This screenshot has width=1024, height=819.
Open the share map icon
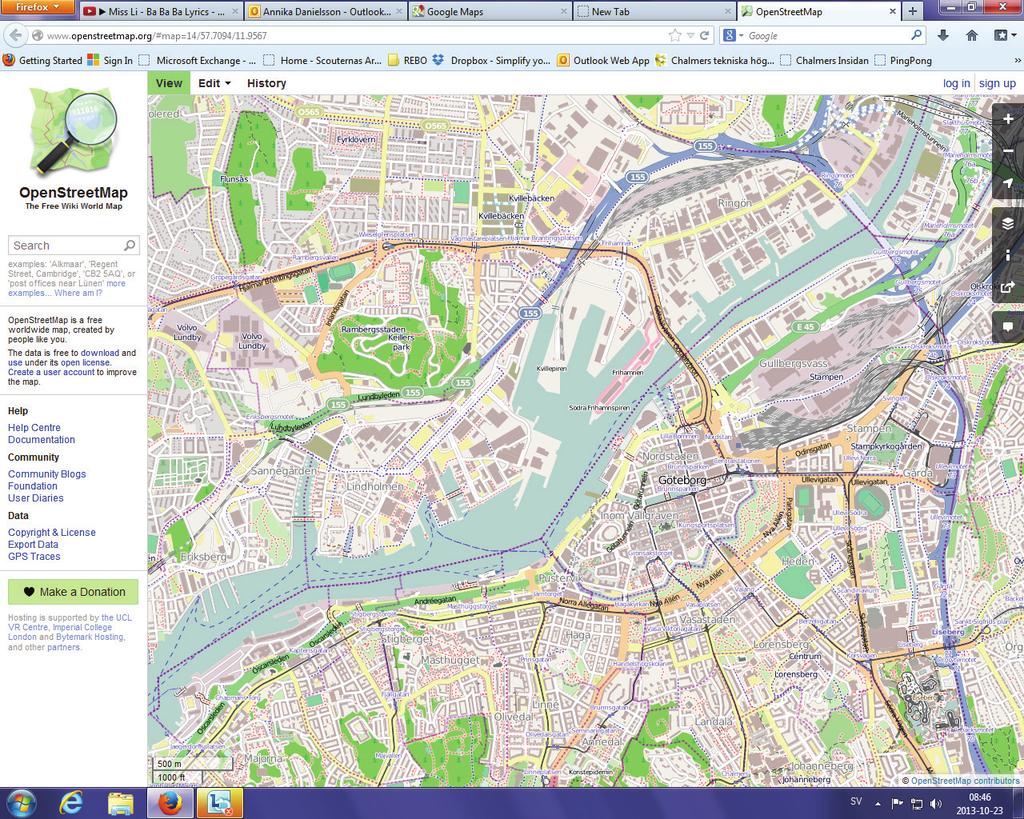[x=1008, y=287]
